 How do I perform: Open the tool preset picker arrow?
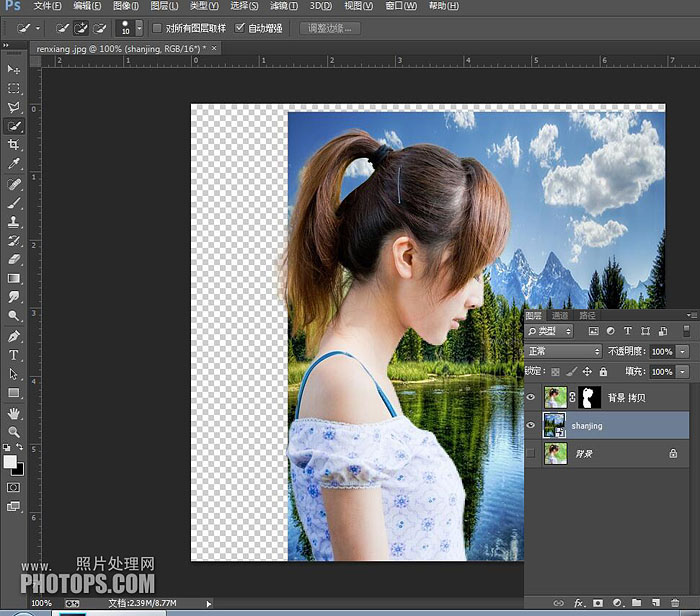(38, 29)
